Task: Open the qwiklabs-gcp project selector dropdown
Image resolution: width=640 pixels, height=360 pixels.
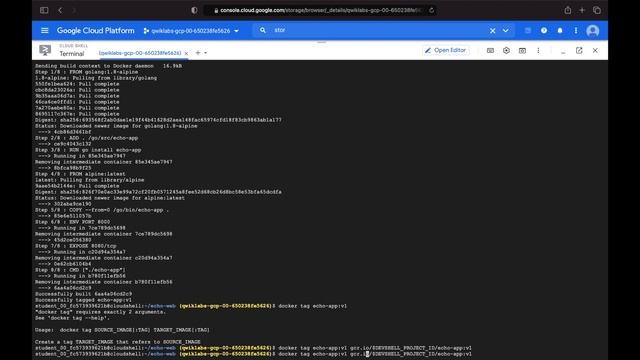Action: point(191,31)
